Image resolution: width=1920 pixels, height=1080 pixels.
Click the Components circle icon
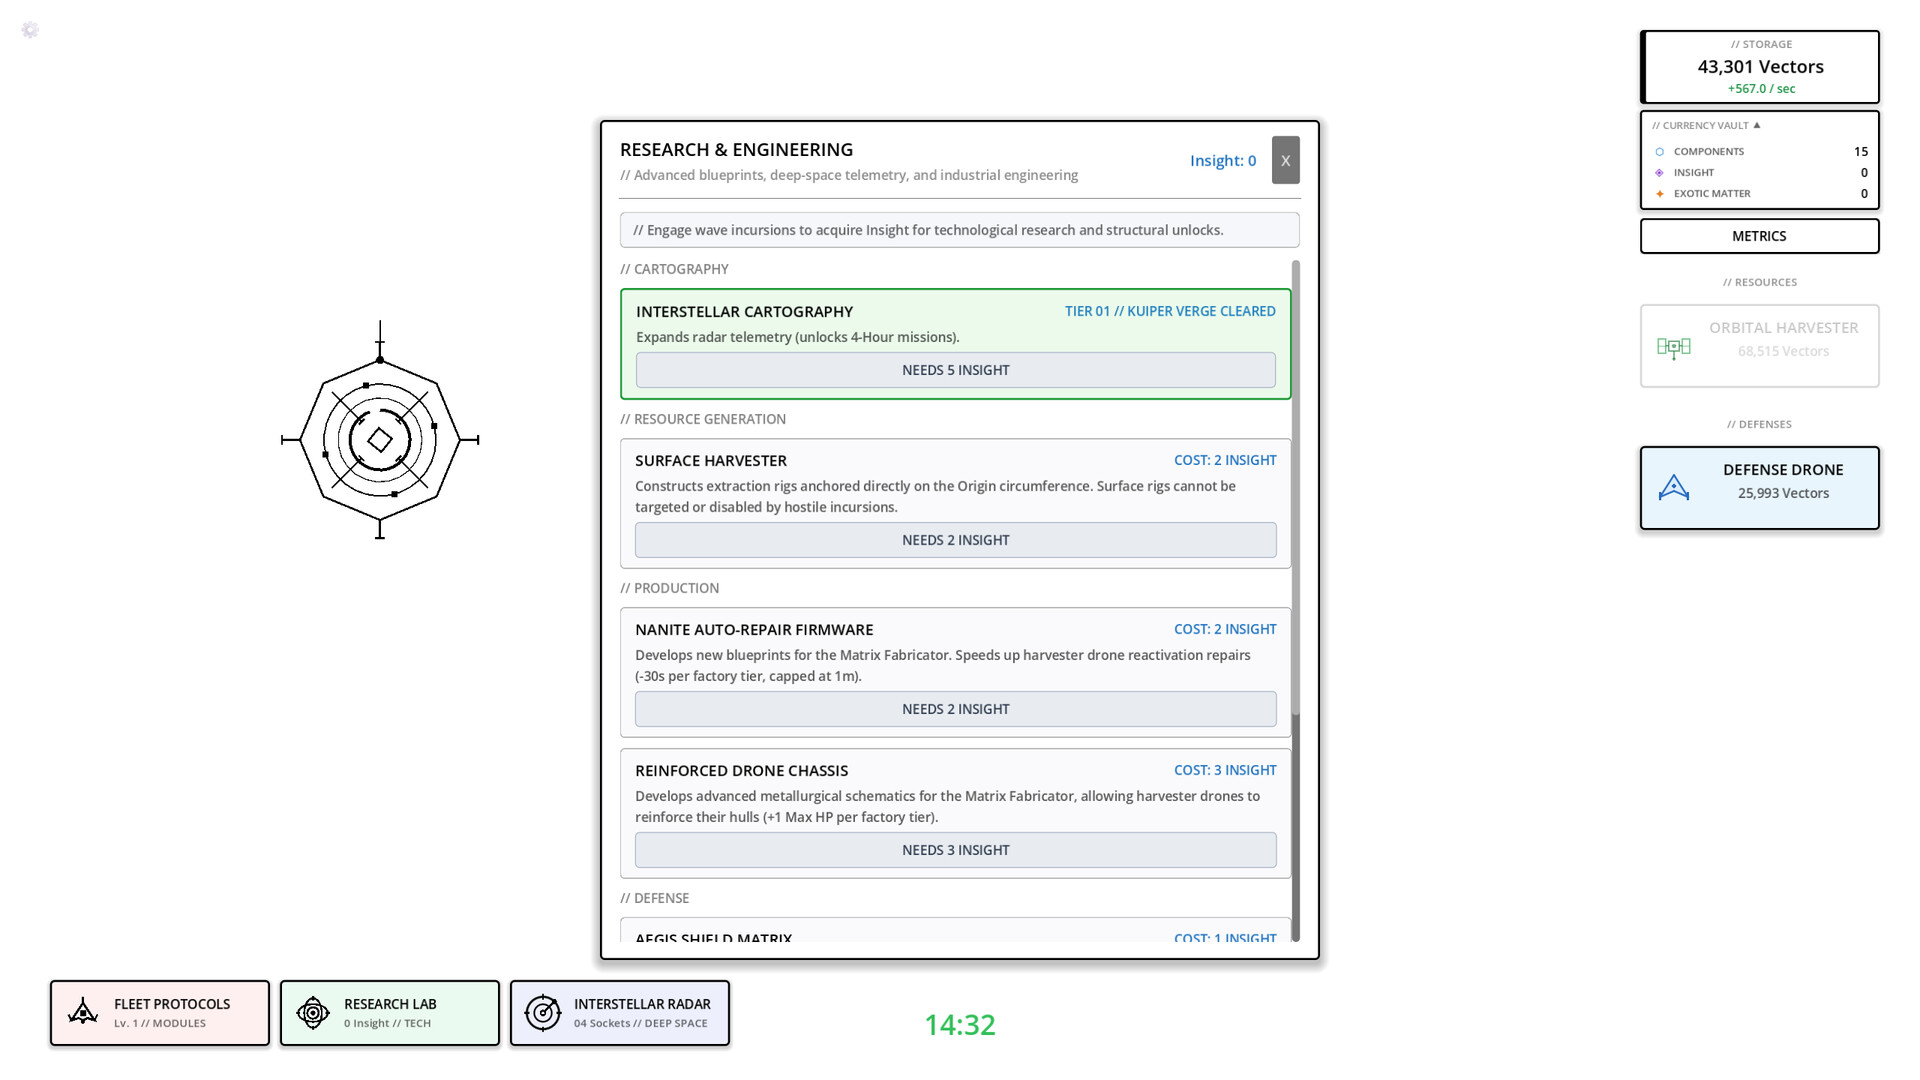click(1660, 152)
